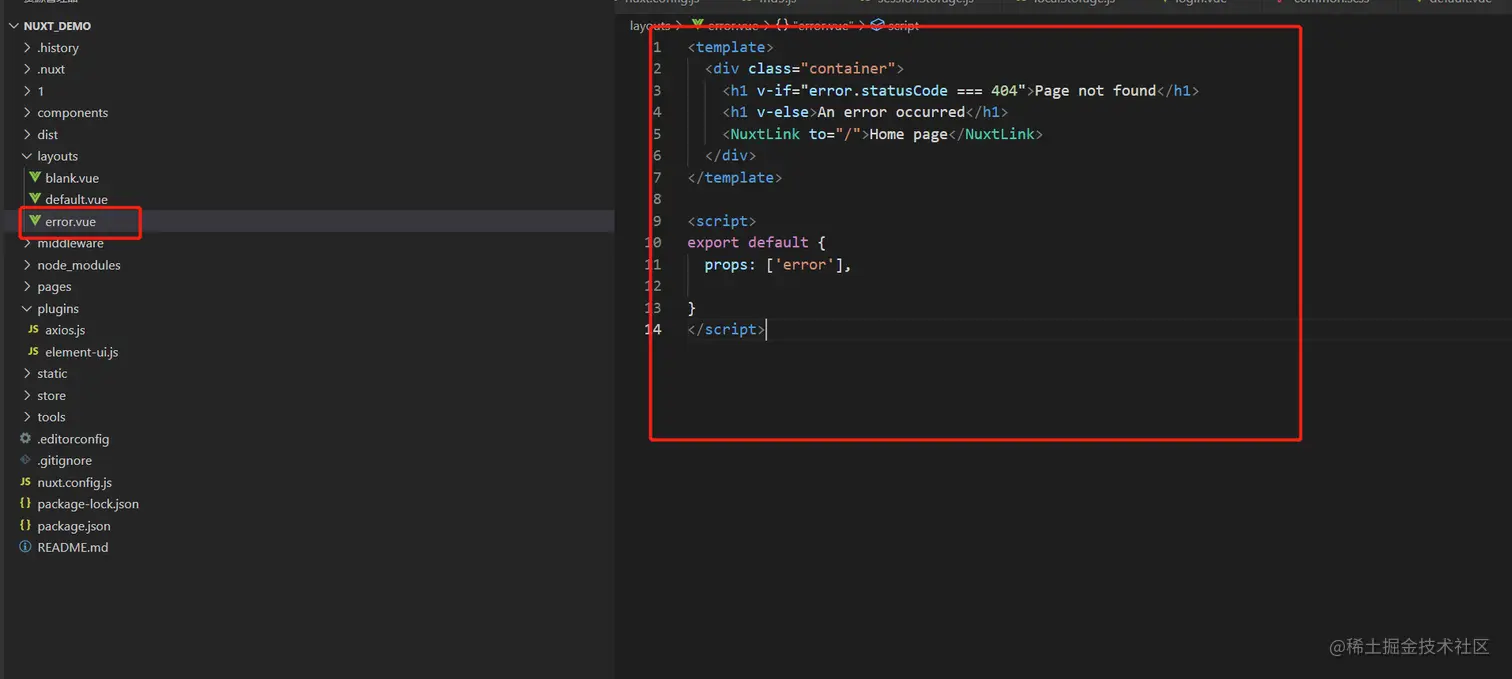Expand the node_modules folder chevron
Image resolution: width=1512 pixels, height=679 pixels.
pyautogui.click(x=27, y=265)
